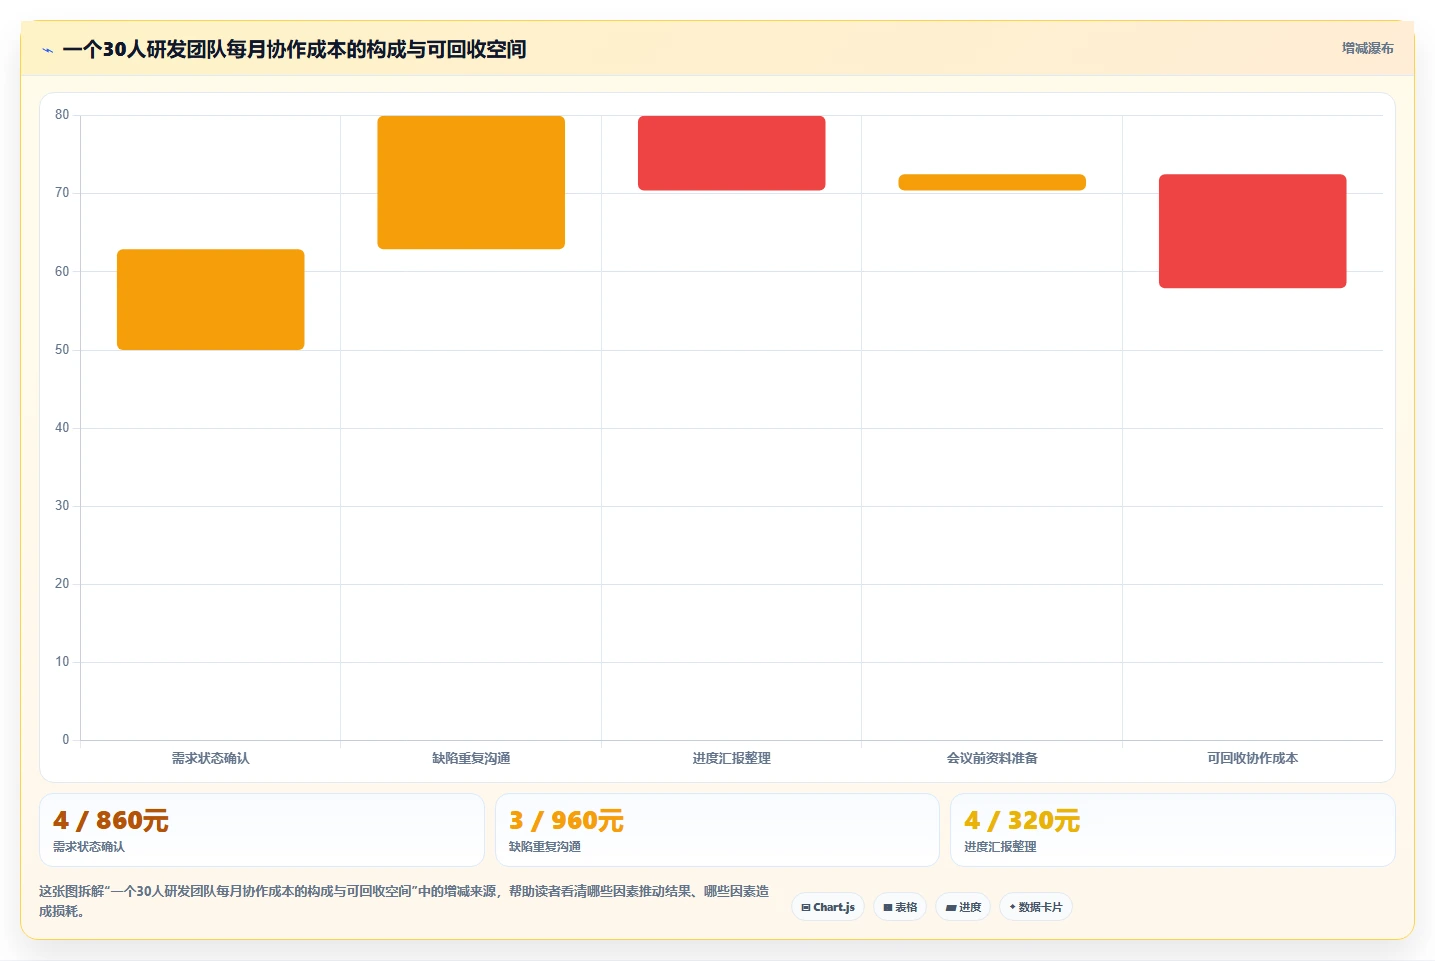Screen dimensions: 1435x961
Task: Open the 3 / 960元 缺陷重复沟通 card
Action: [x=717, y=830]
